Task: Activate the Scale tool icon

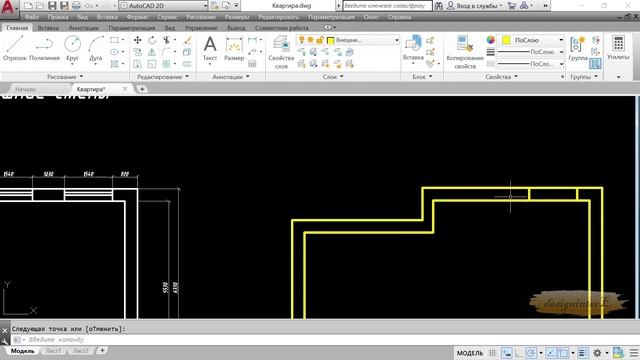Action: [x=152, y=64]
